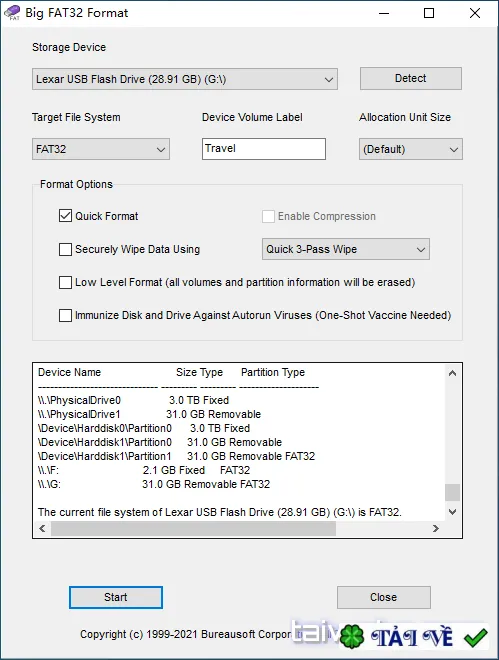This screenshot has height=660, width=499.
Task: Click the Start button
Action: coord(116,597)
